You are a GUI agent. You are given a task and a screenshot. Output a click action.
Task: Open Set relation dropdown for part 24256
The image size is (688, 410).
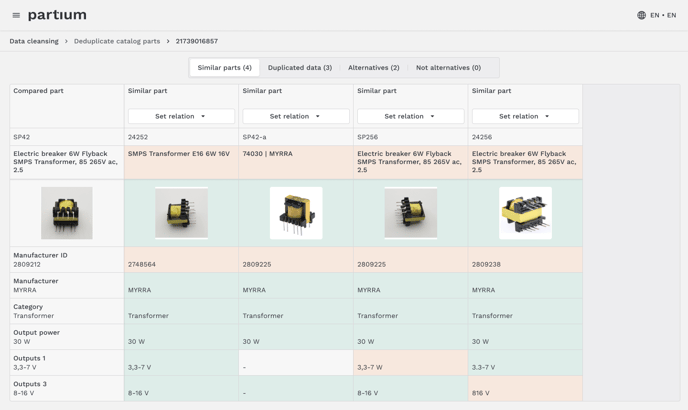point(525,116)
